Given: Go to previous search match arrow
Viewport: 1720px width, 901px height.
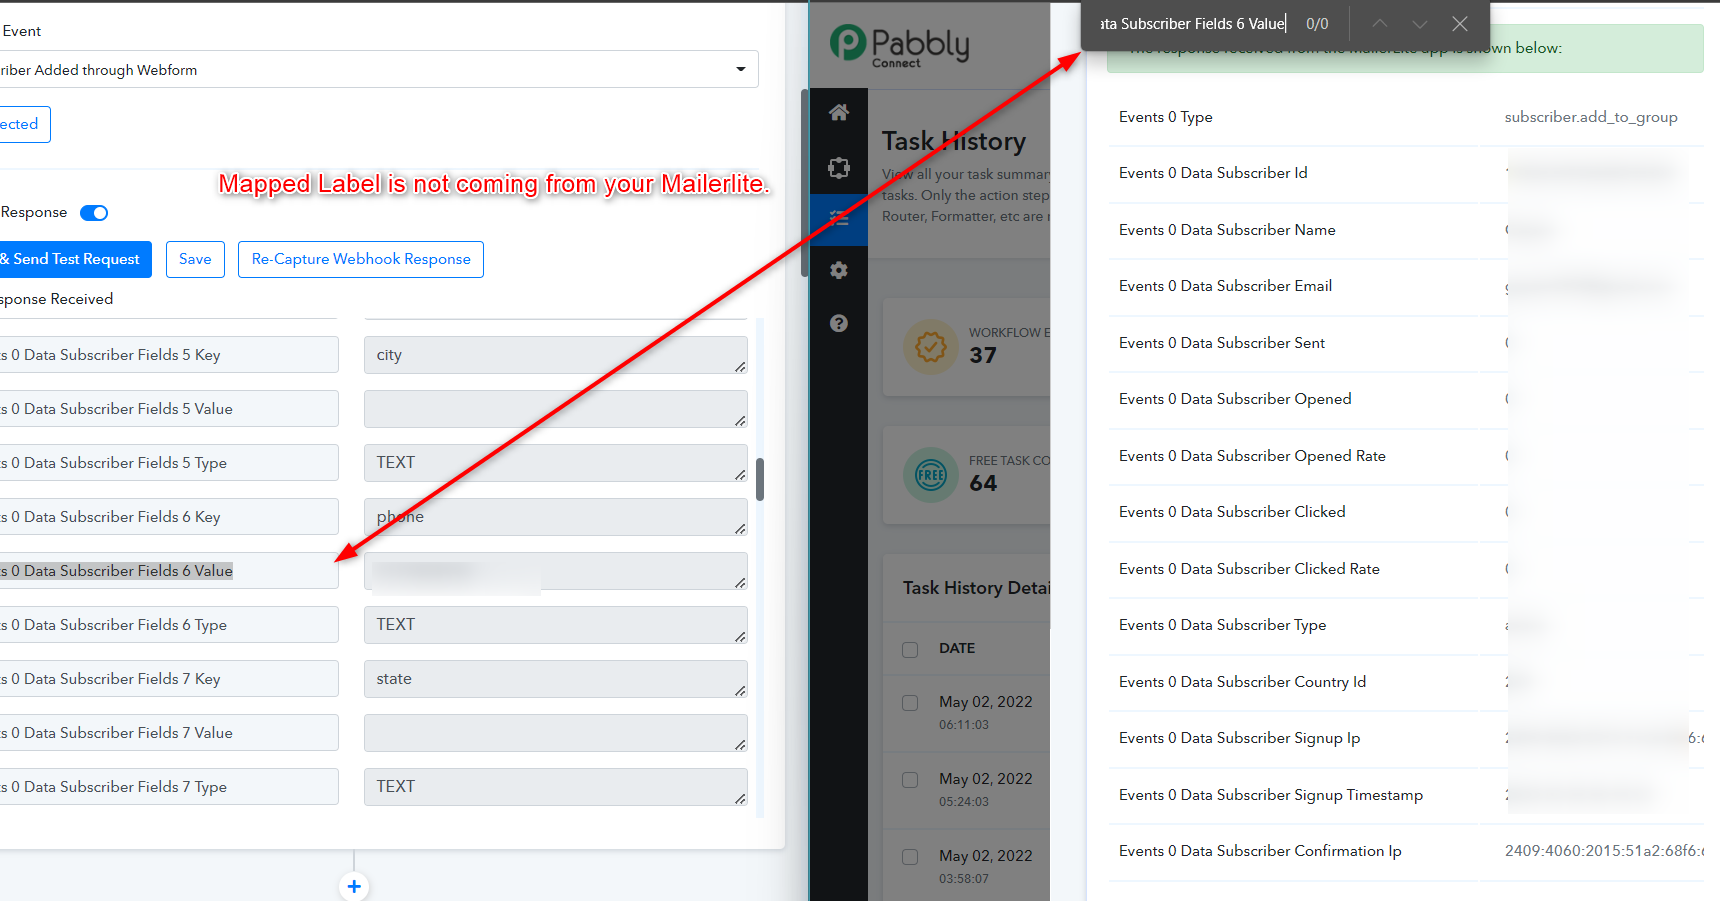Looking at the screenshot, I should (x=1380, y=24).
